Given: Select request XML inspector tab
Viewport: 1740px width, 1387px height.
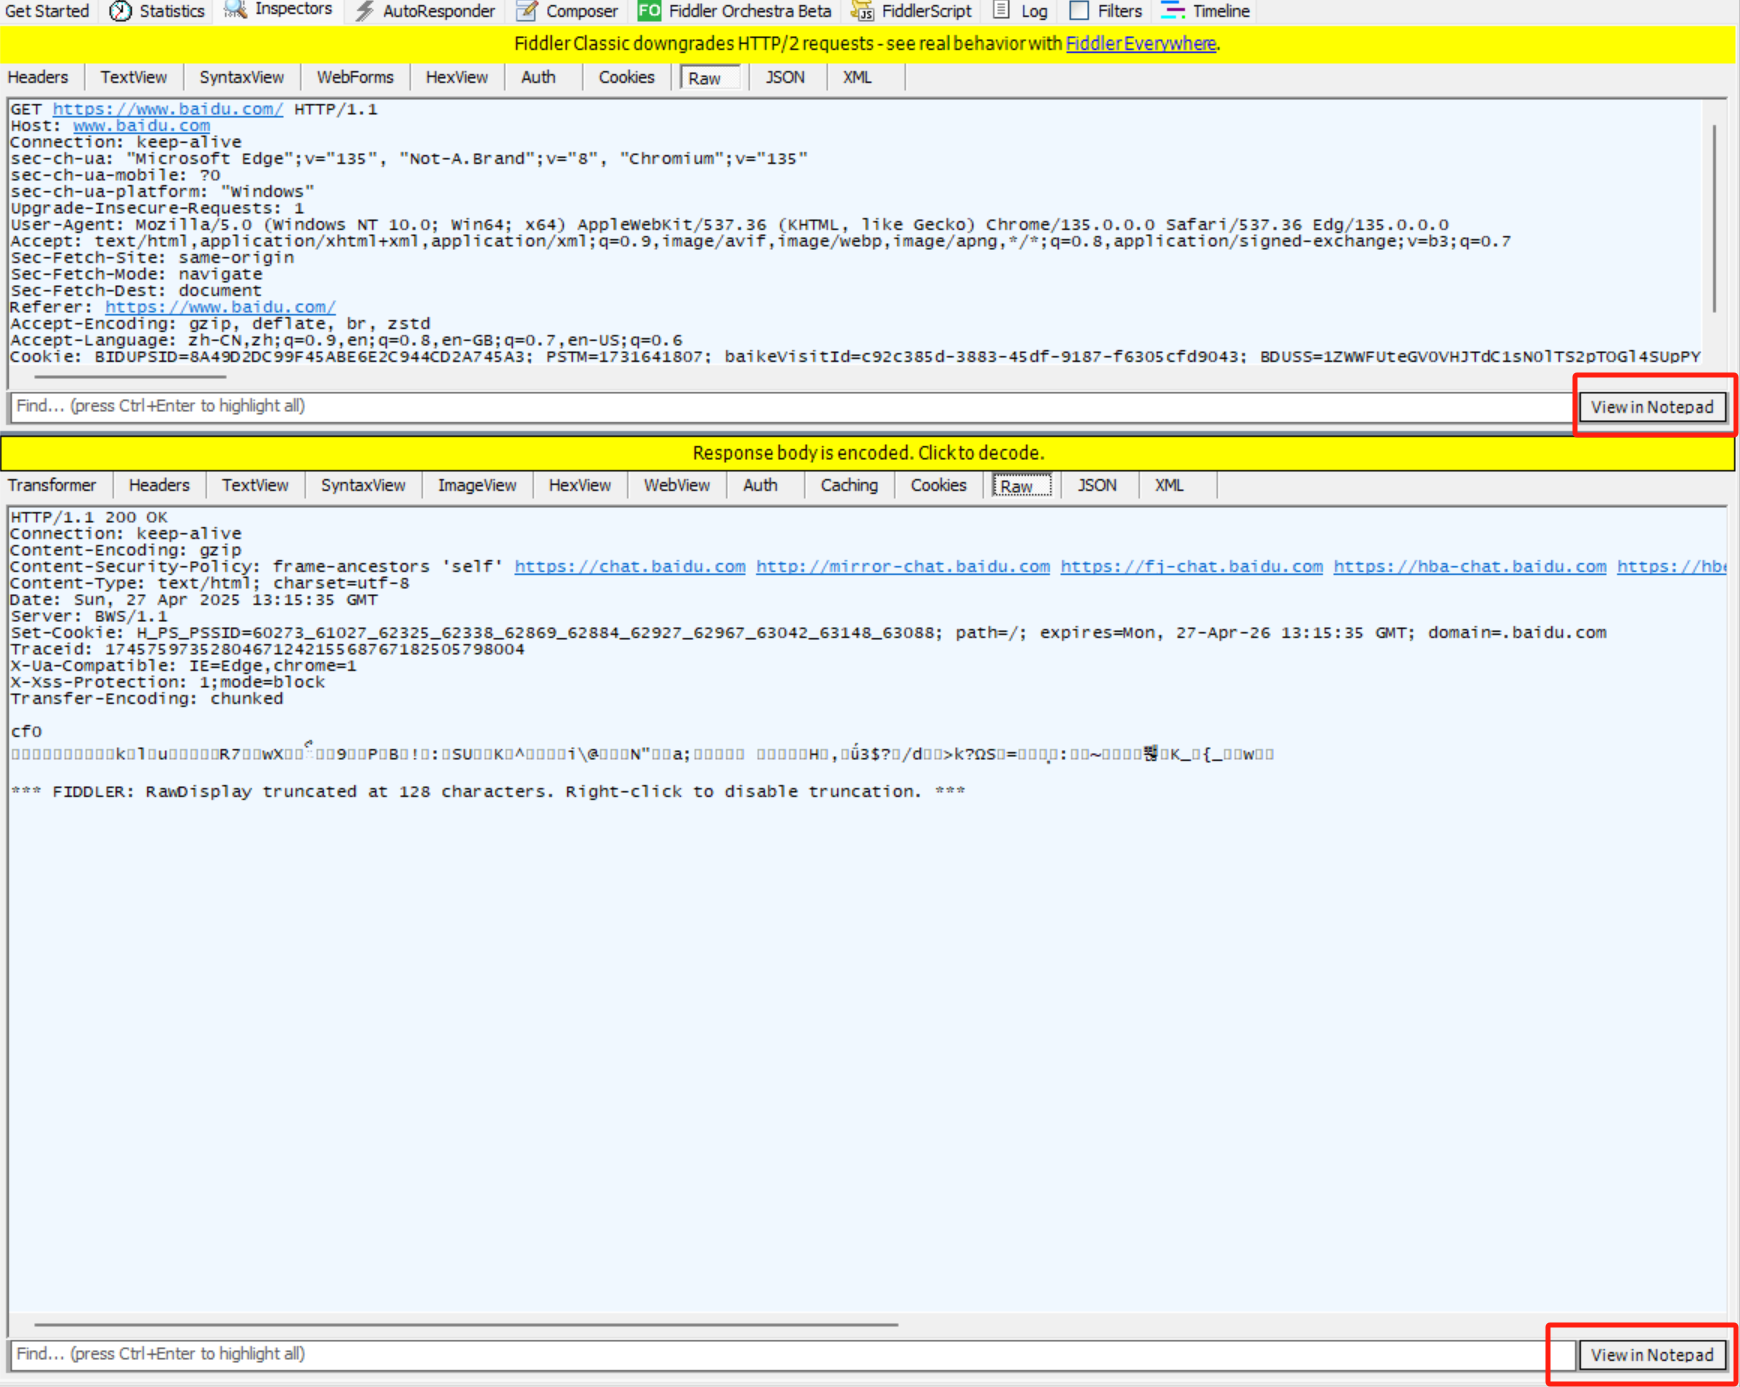Looking at the screenshot, I should click(857, 78).
